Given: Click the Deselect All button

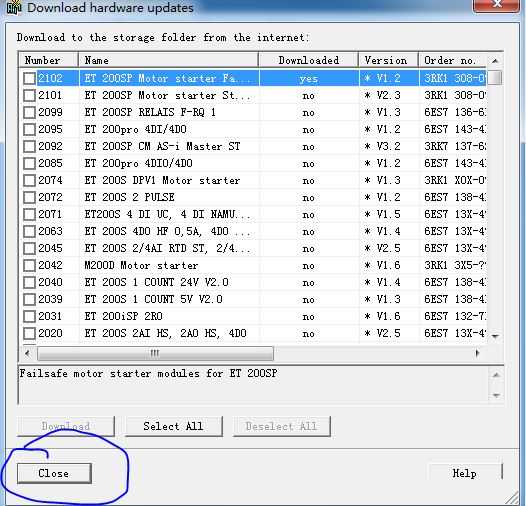Looking at the screenshot, I should 281,426.
